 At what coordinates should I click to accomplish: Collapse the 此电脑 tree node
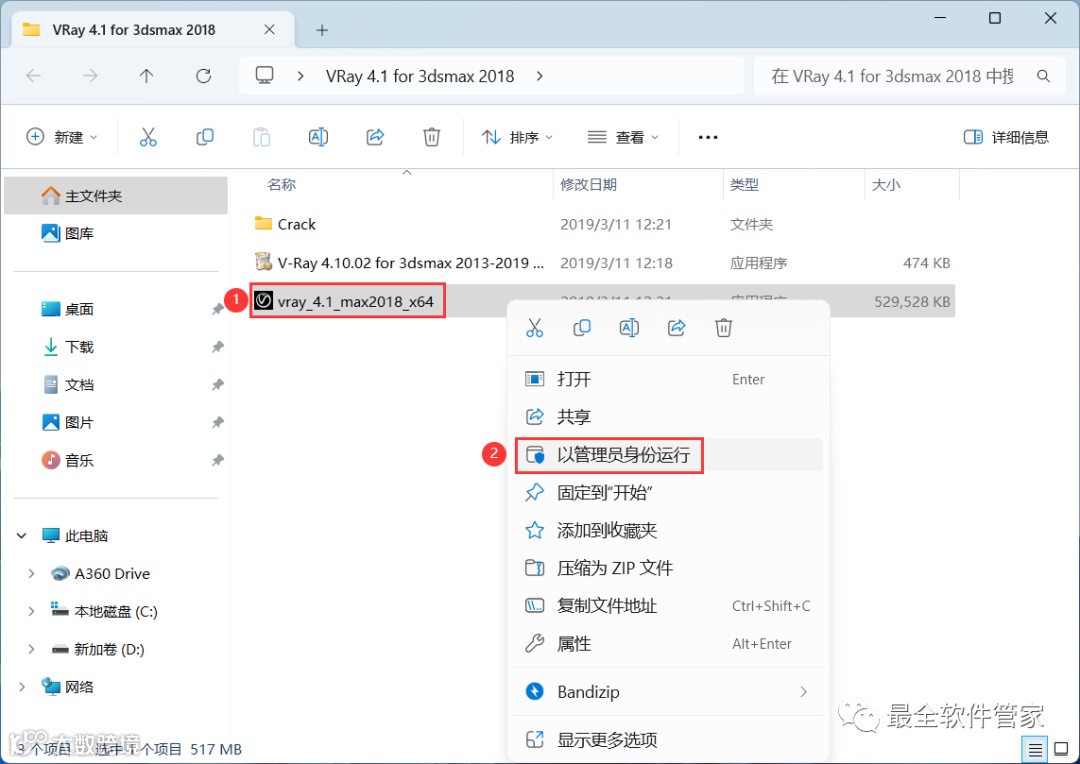tap(21, 535)
